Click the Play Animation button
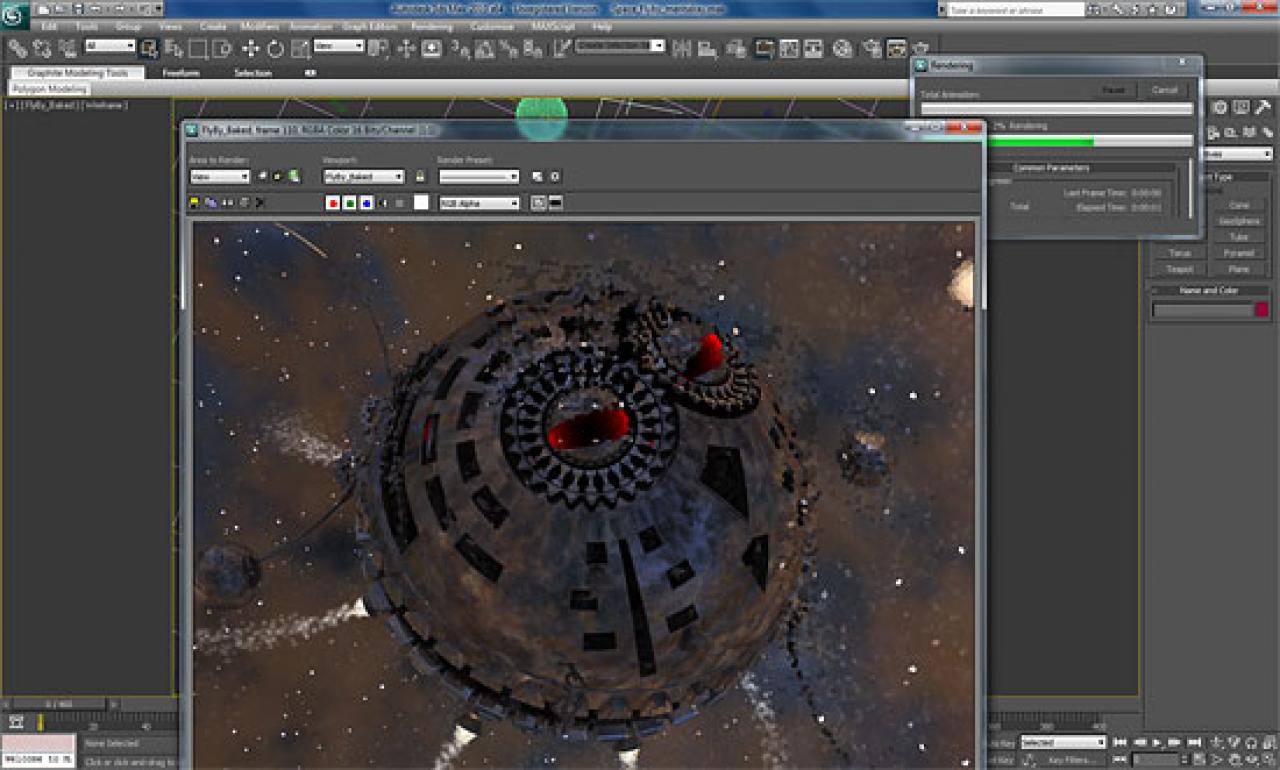The image size is (1280, 770). (1156, 742)
